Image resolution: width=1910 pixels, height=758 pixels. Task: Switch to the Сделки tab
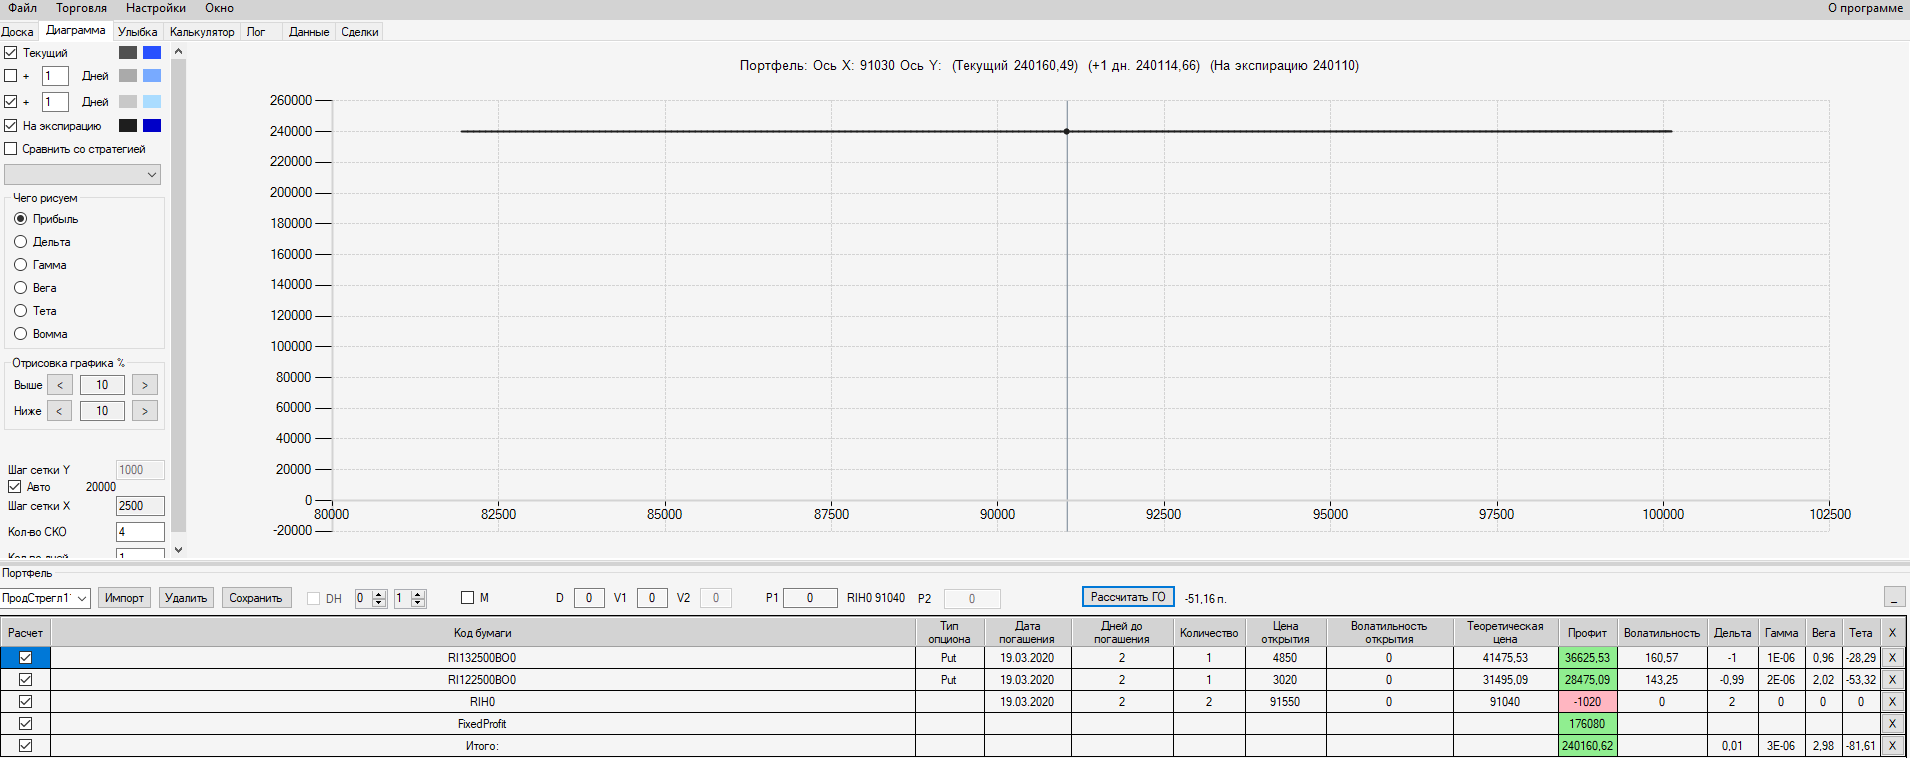click(360, 32)
